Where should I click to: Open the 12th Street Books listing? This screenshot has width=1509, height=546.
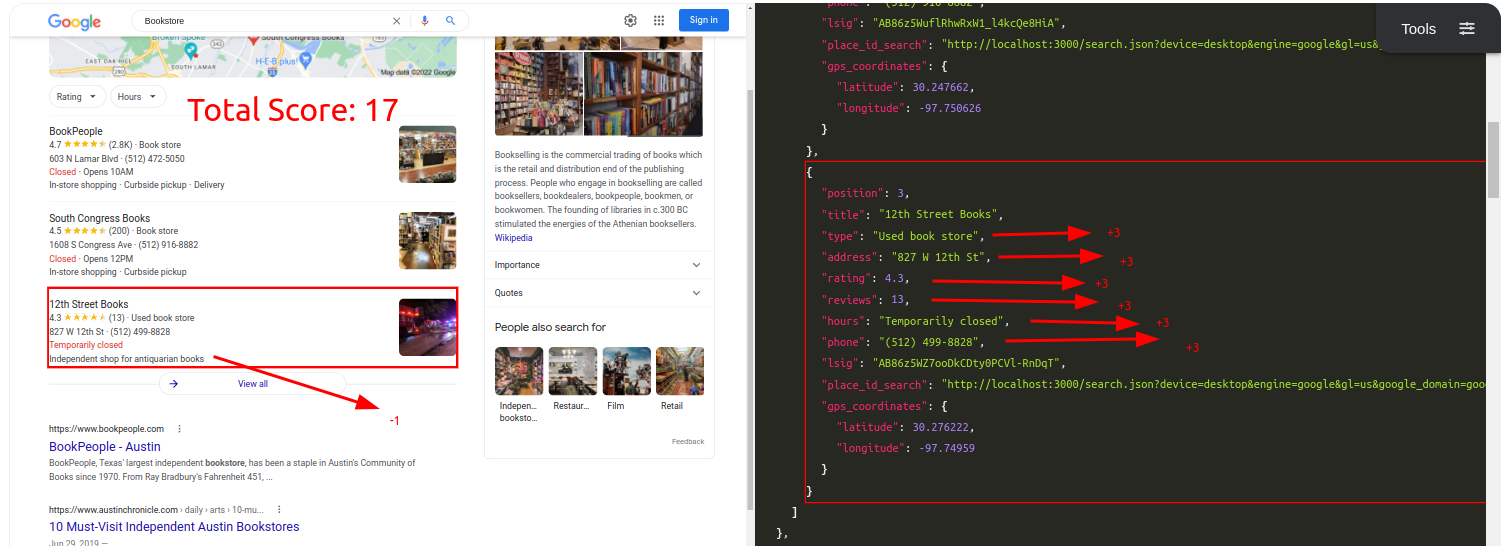(89, 304)
